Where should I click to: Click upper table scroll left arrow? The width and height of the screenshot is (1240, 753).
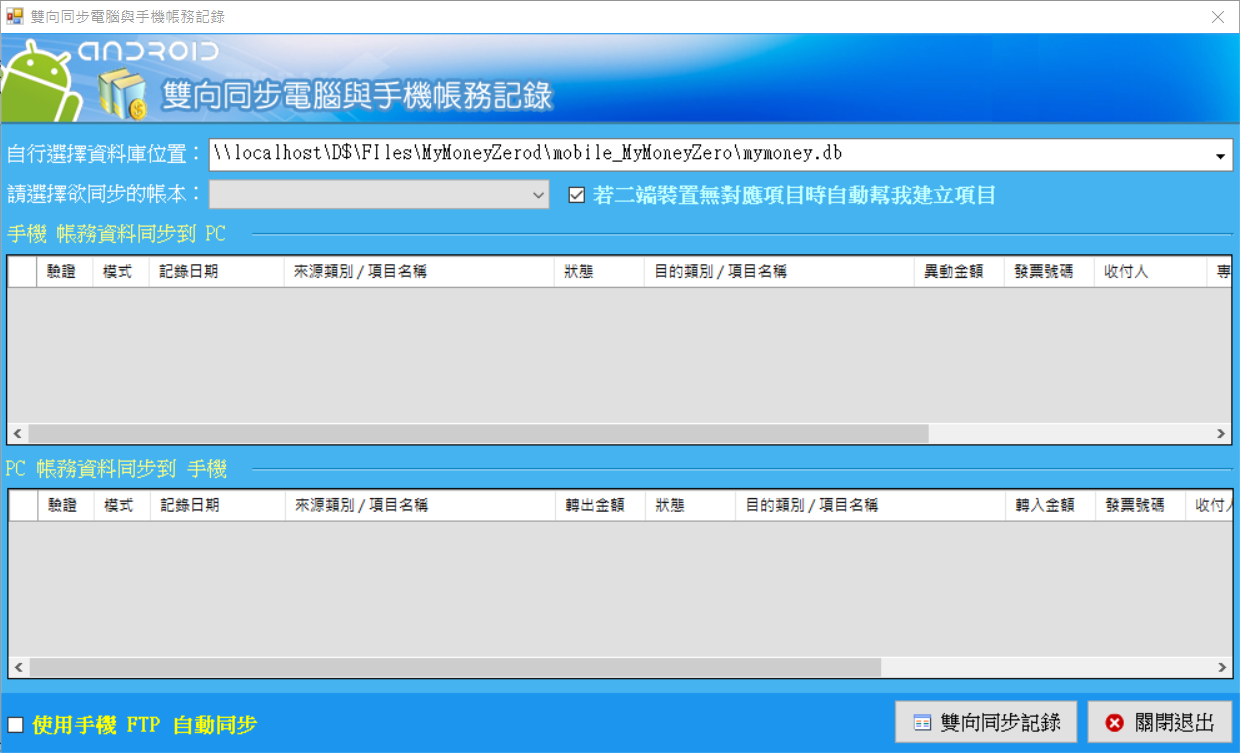tap(17, 434)
